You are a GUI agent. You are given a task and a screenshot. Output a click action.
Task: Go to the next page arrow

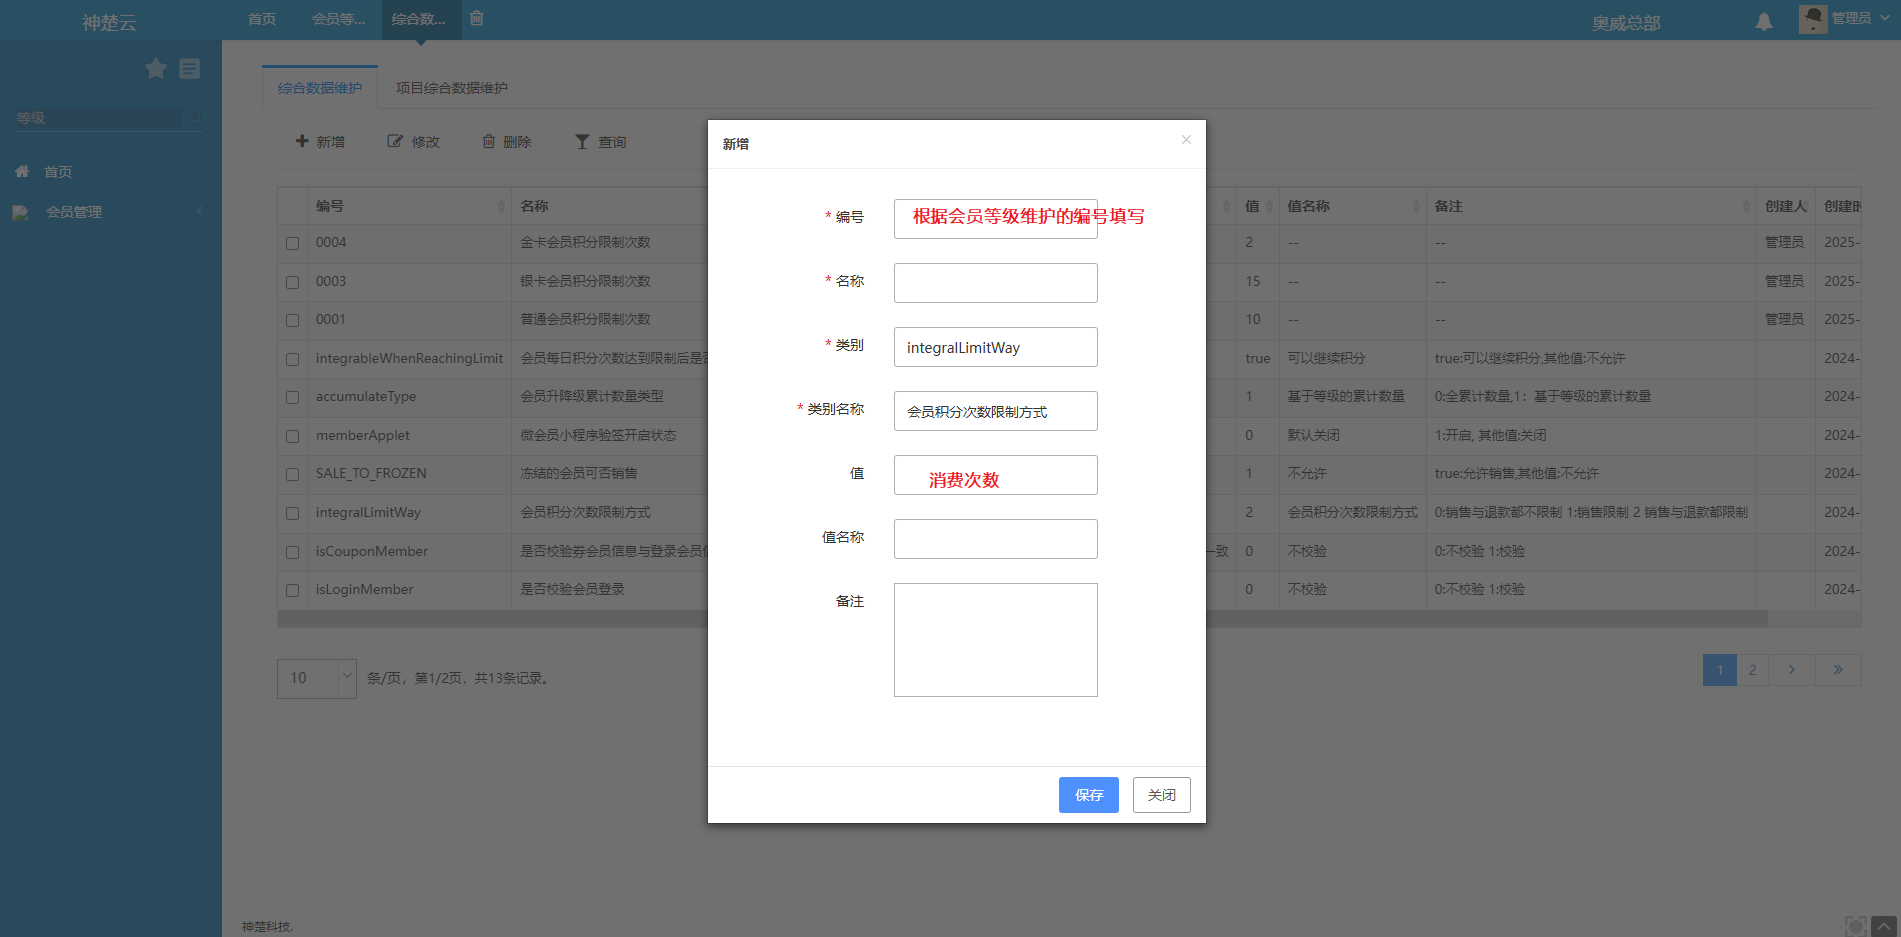click(x=1792, y=670)
